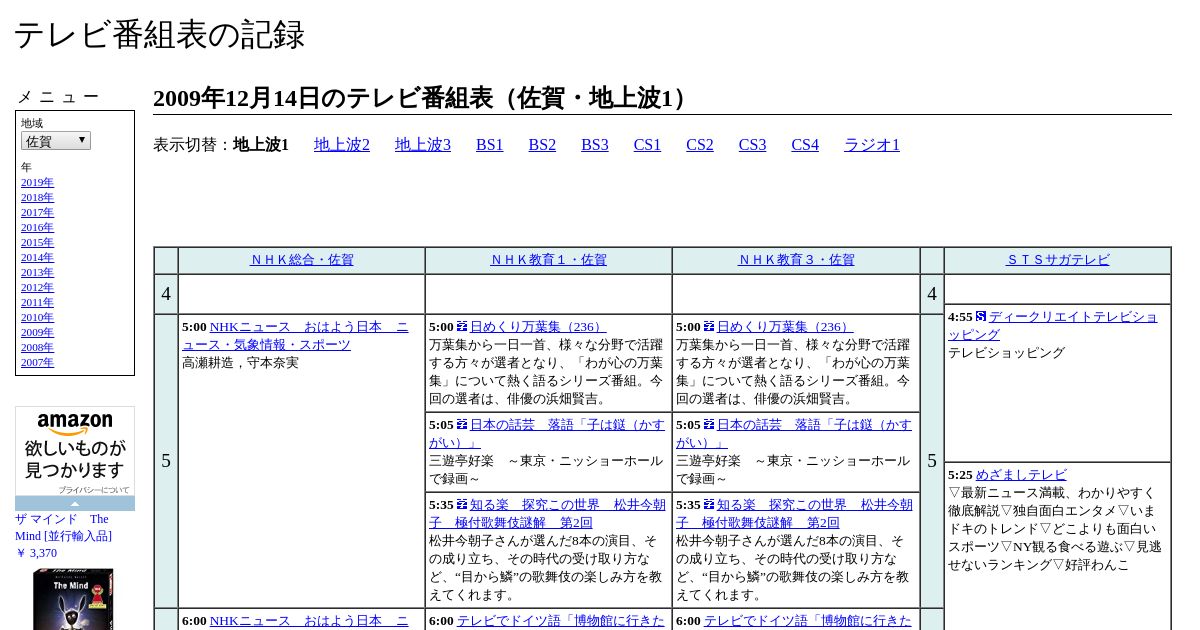Screen dimensions: 1200x630
Task: Switch to the CS3 listing
Action: click(x=752, y=145)
